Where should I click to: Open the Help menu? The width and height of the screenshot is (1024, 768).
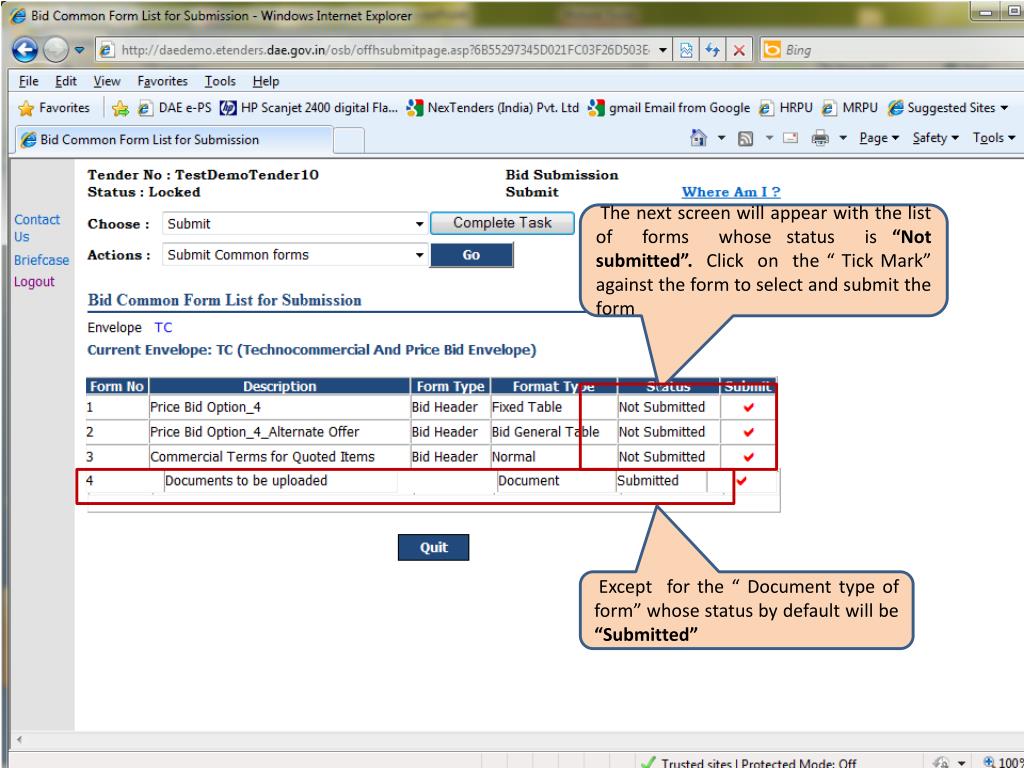[x=266, y=81]
